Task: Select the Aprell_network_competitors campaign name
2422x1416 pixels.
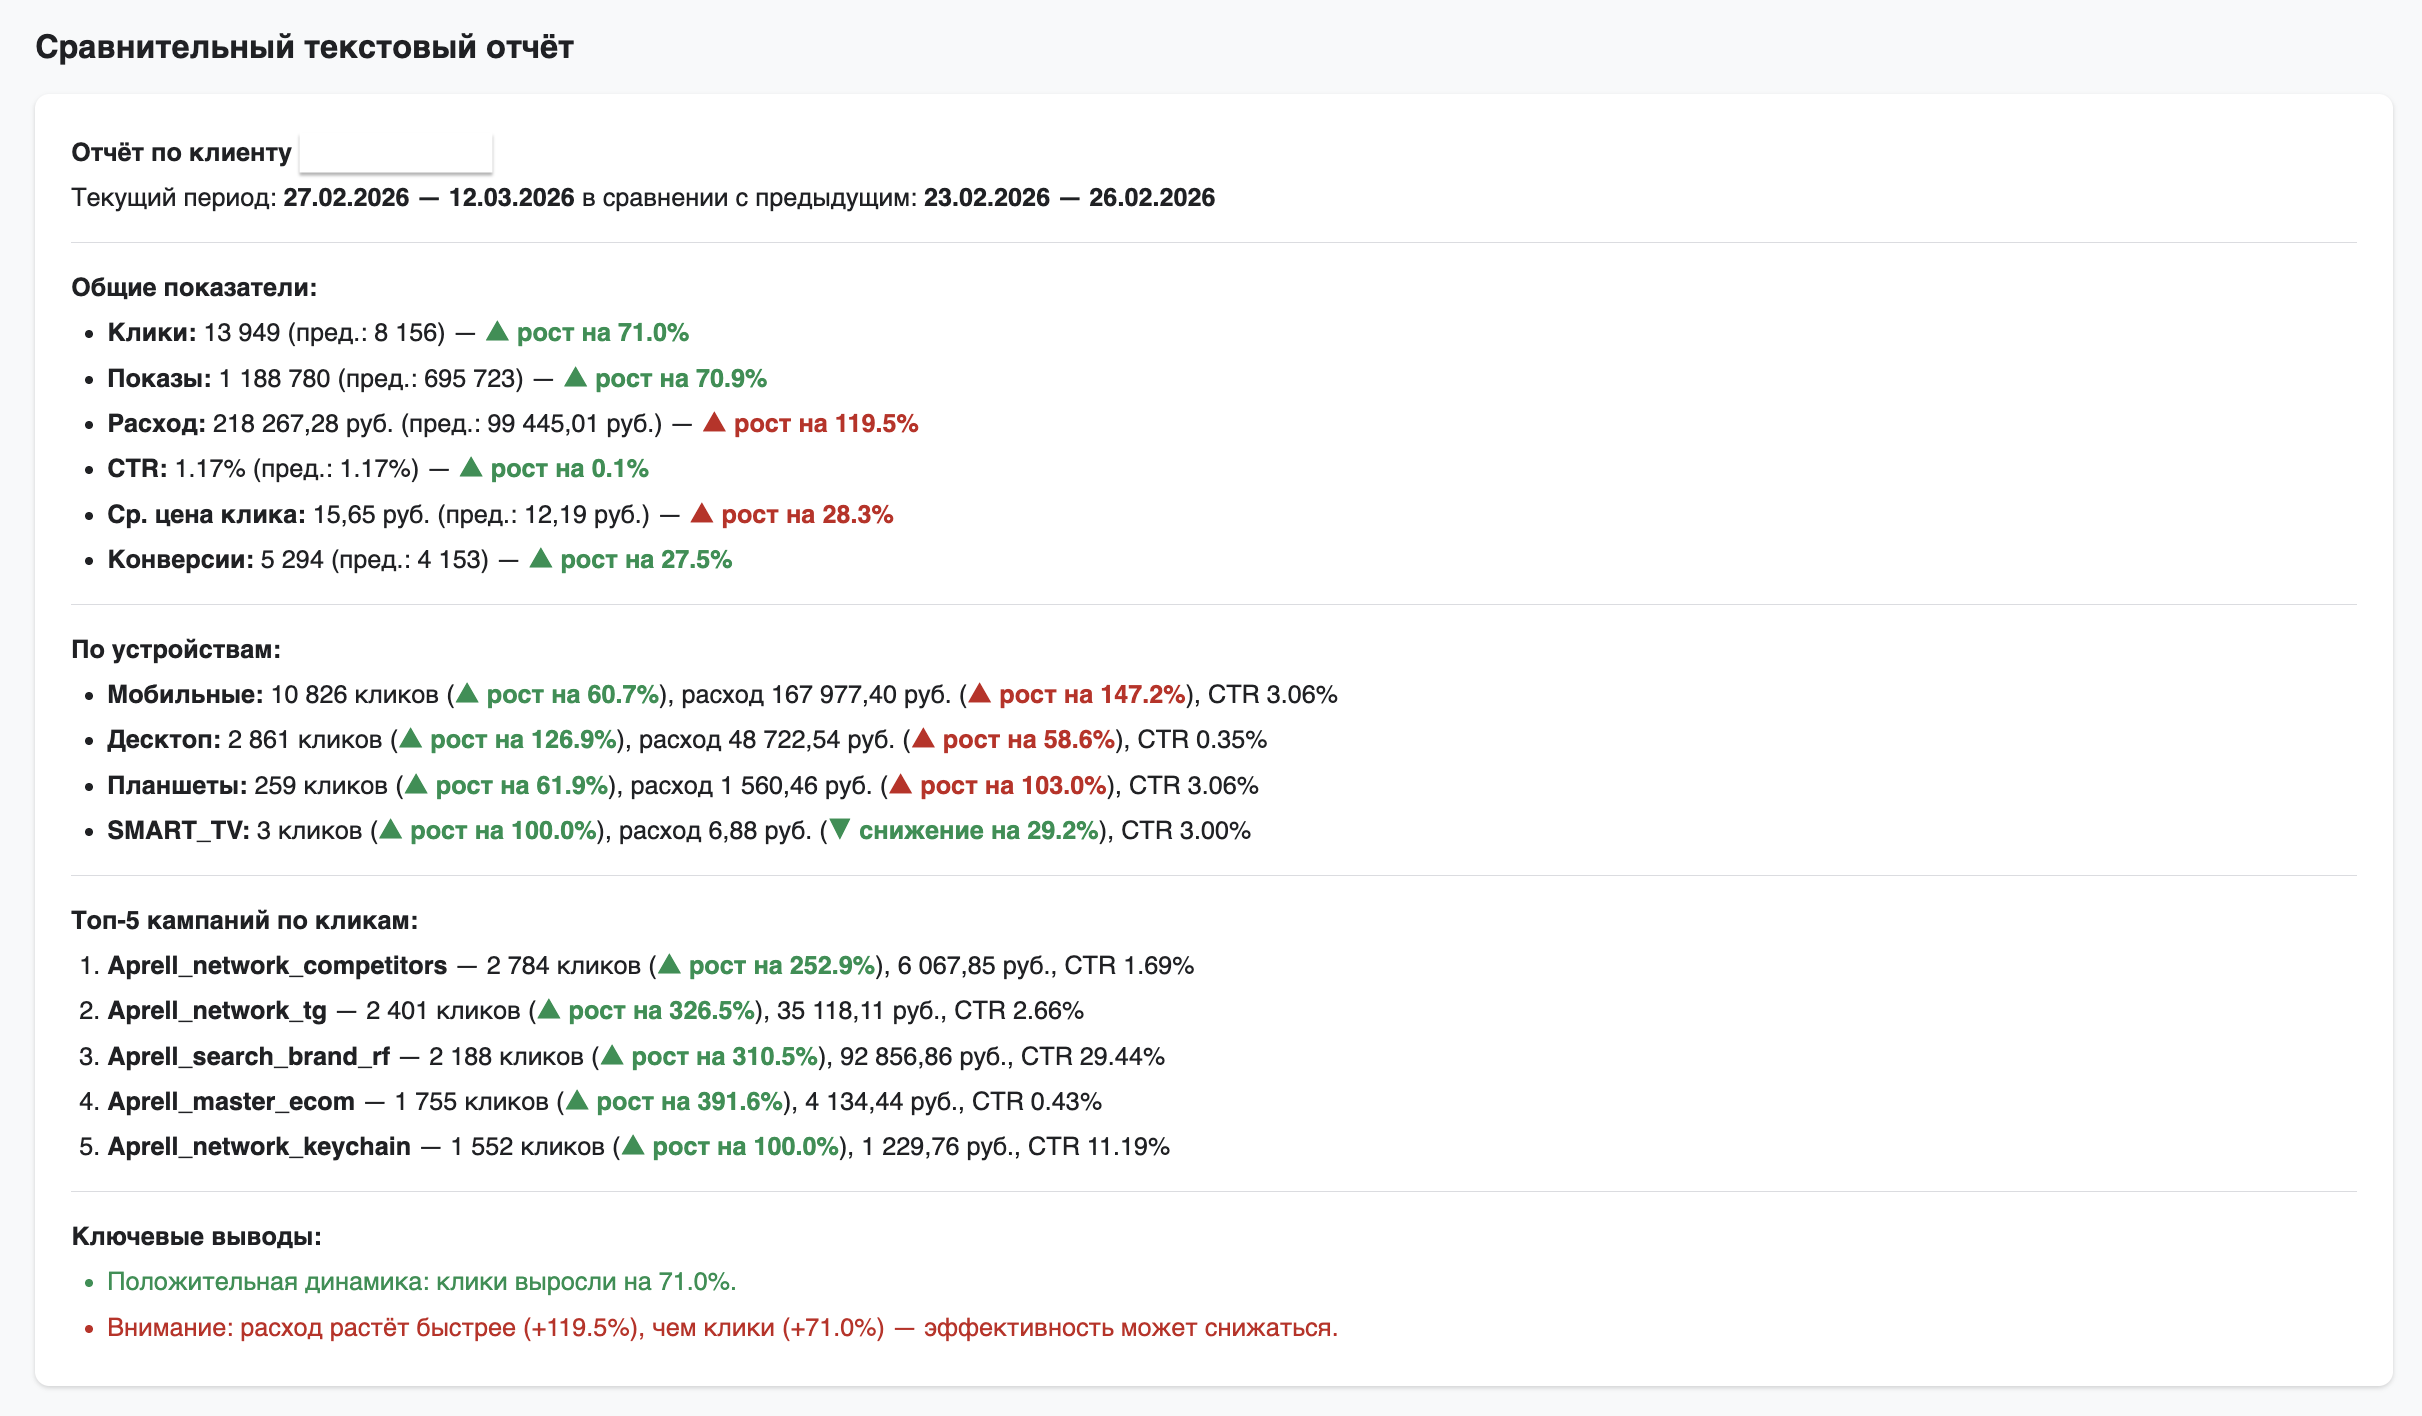Action: (x=277, y=965)
